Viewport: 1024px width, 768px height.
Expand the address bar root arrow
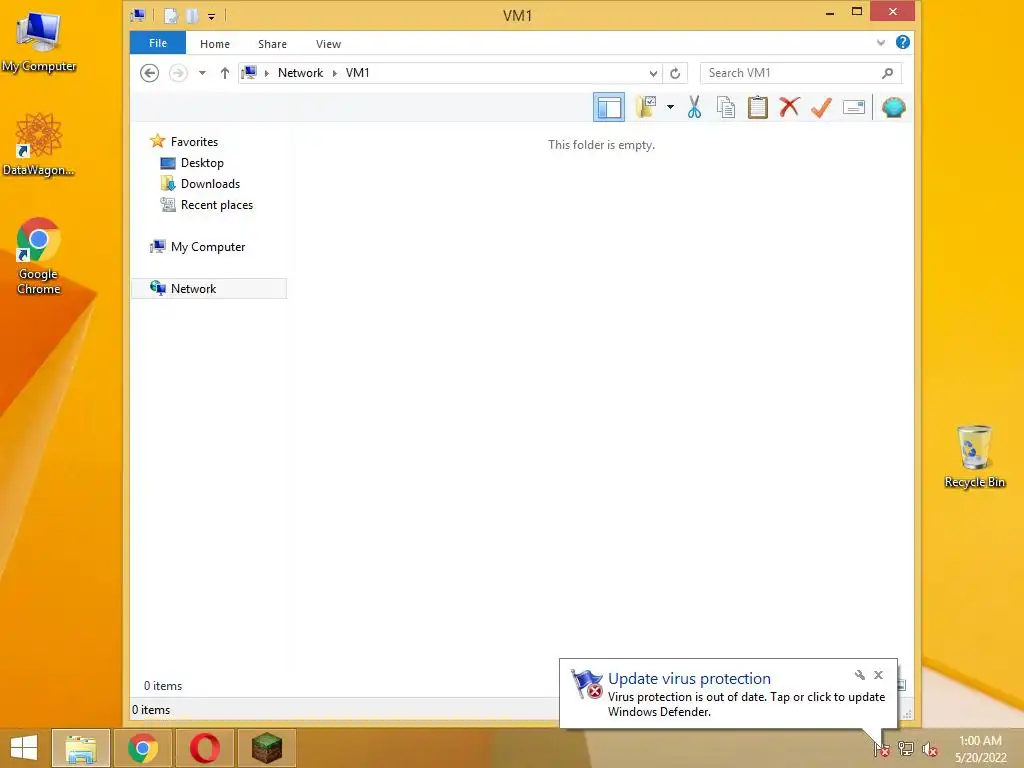click(x=266, y=73)
